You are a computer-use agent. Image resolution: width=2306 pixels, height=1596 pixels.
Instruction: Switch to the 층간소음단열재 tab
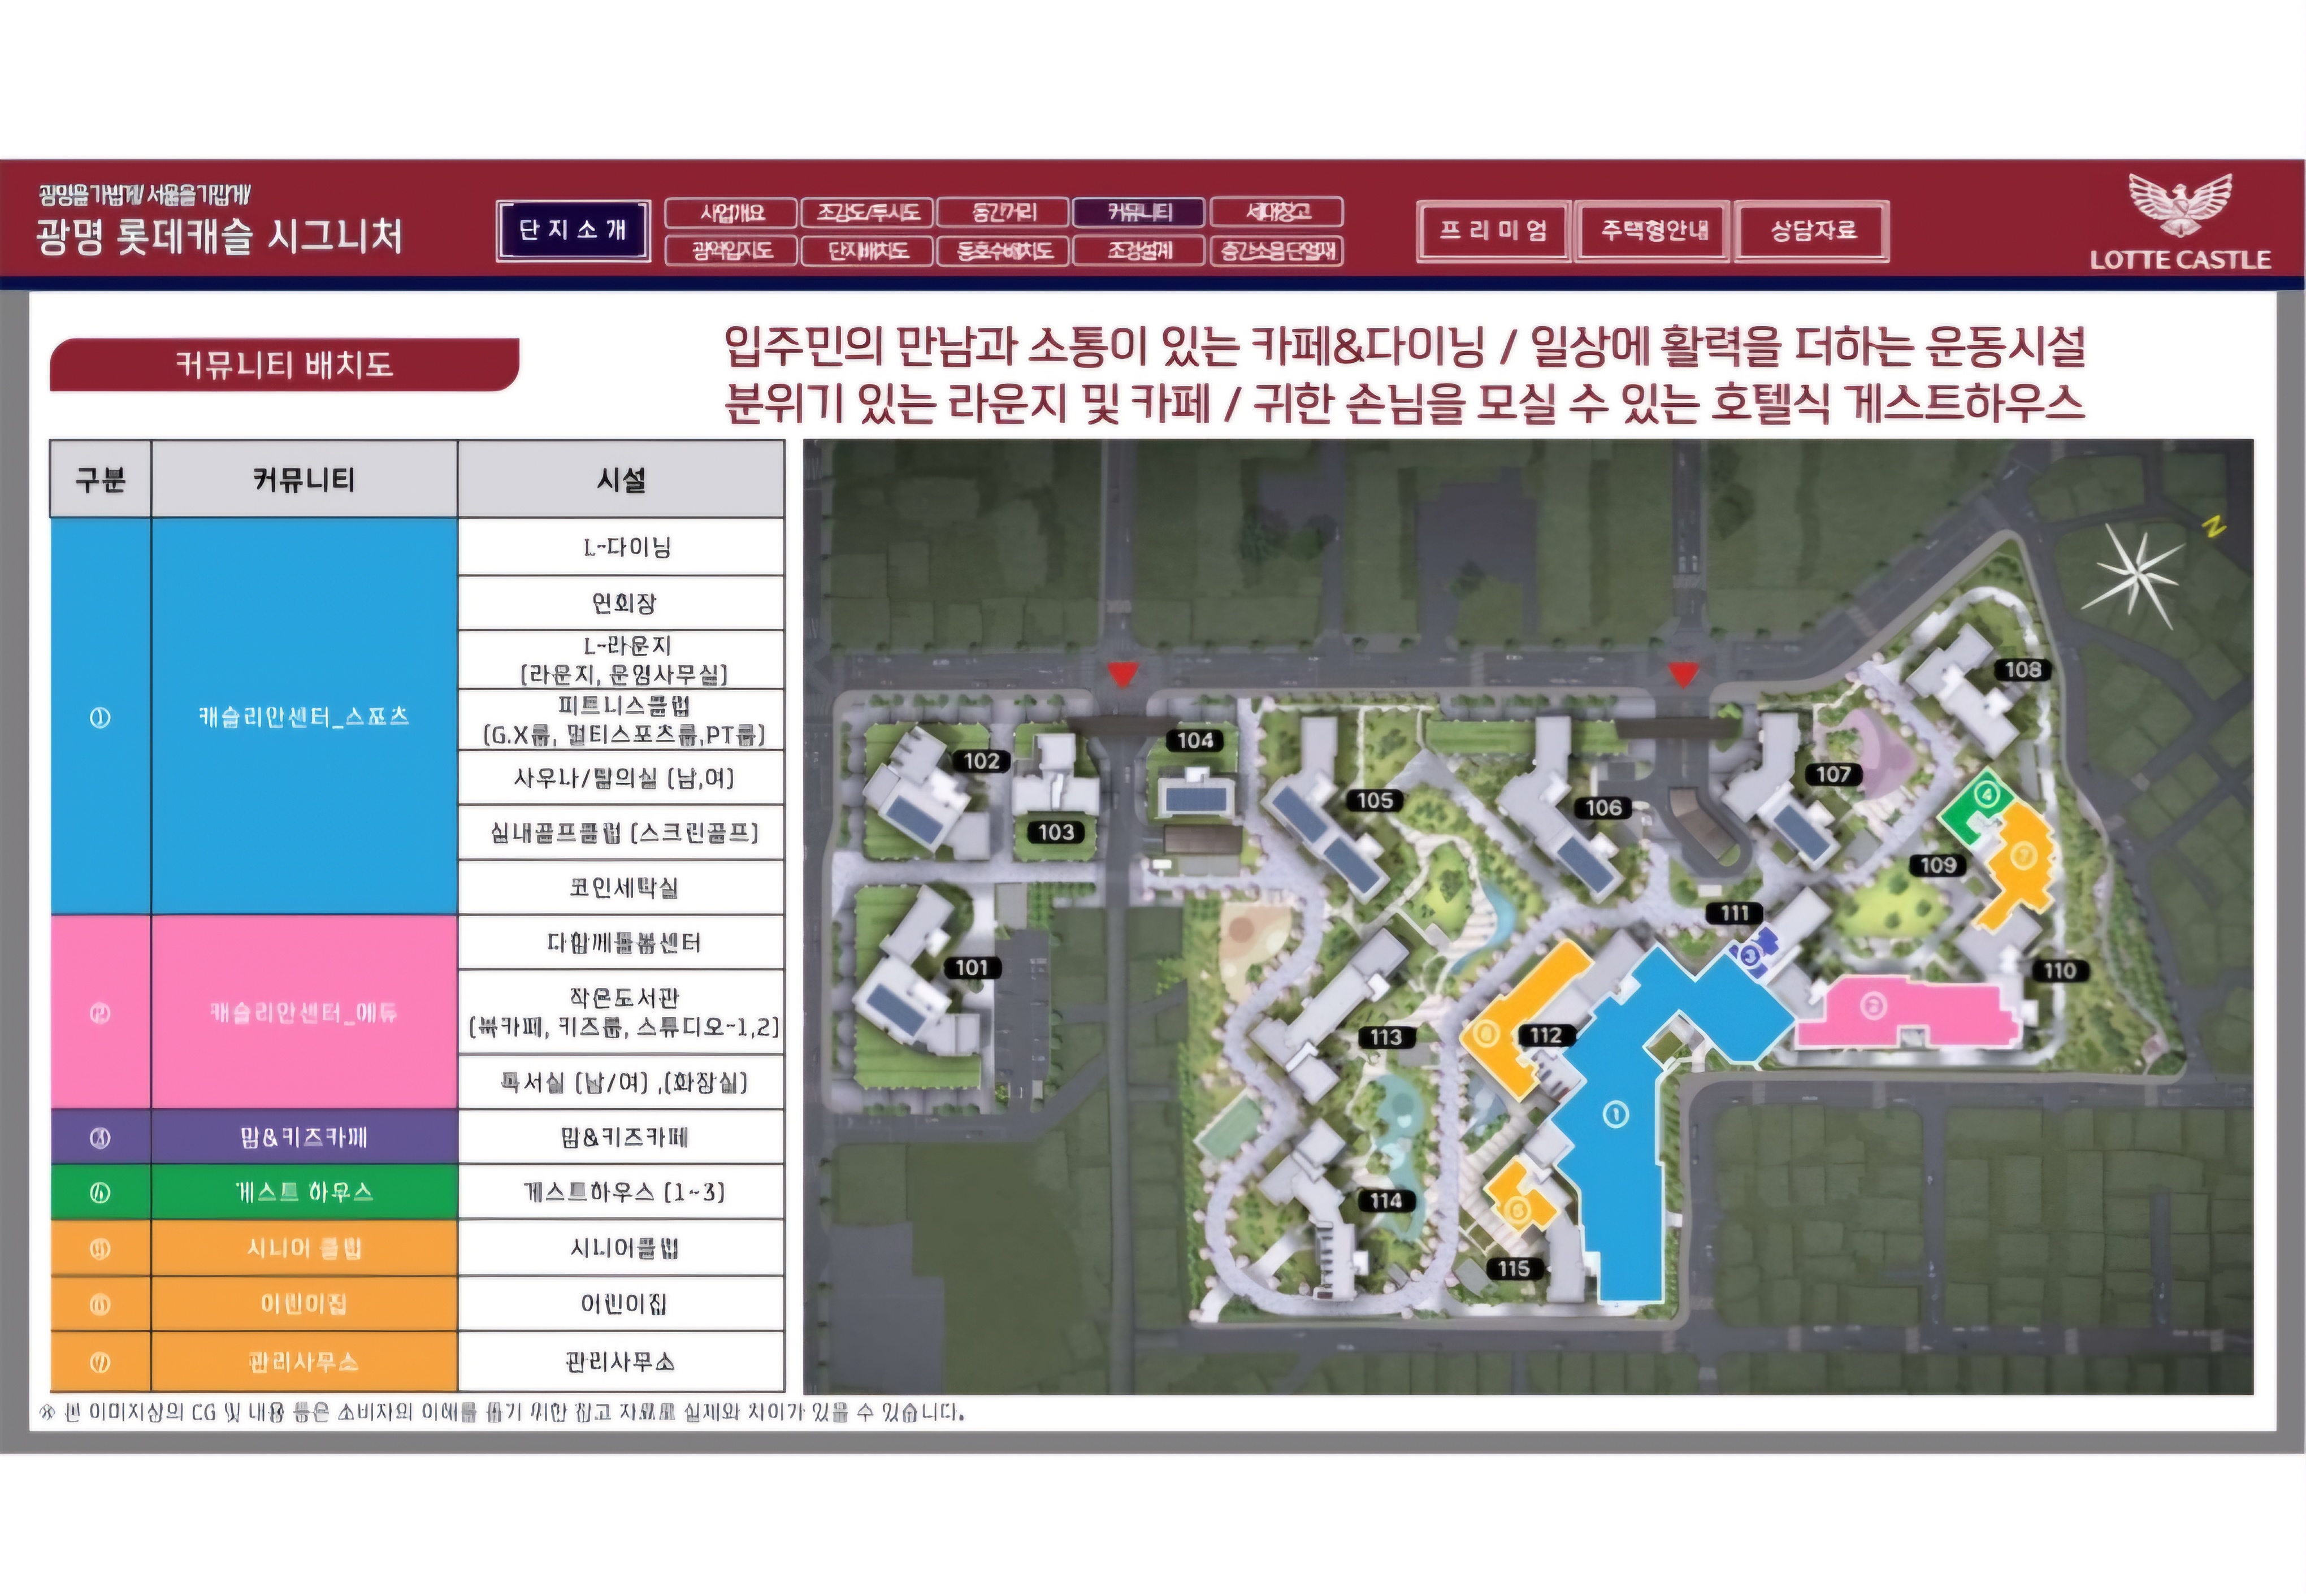coord(1277,250)
